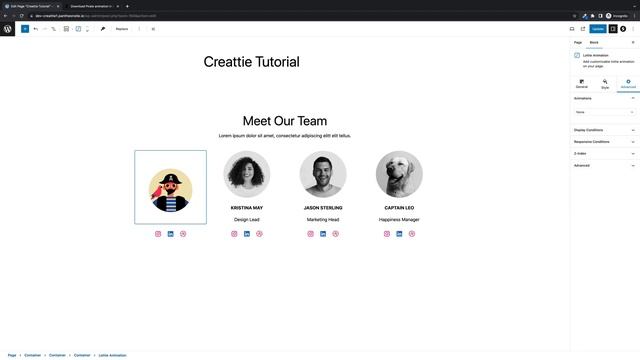Click the JASON STERLING name text
Image resolution: width=640 pixels, height=360 pixels.
323,208
